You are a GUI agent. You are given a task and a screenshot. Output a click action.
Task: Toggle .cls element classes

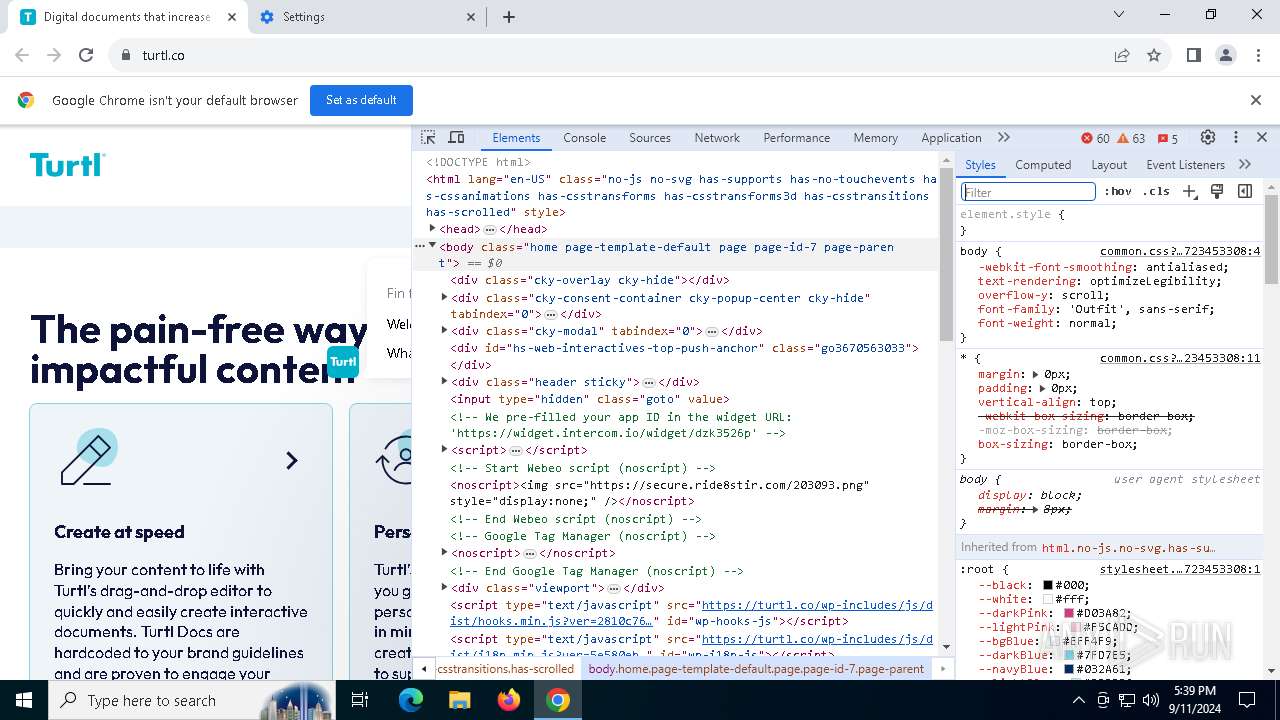pos(1157,192)
